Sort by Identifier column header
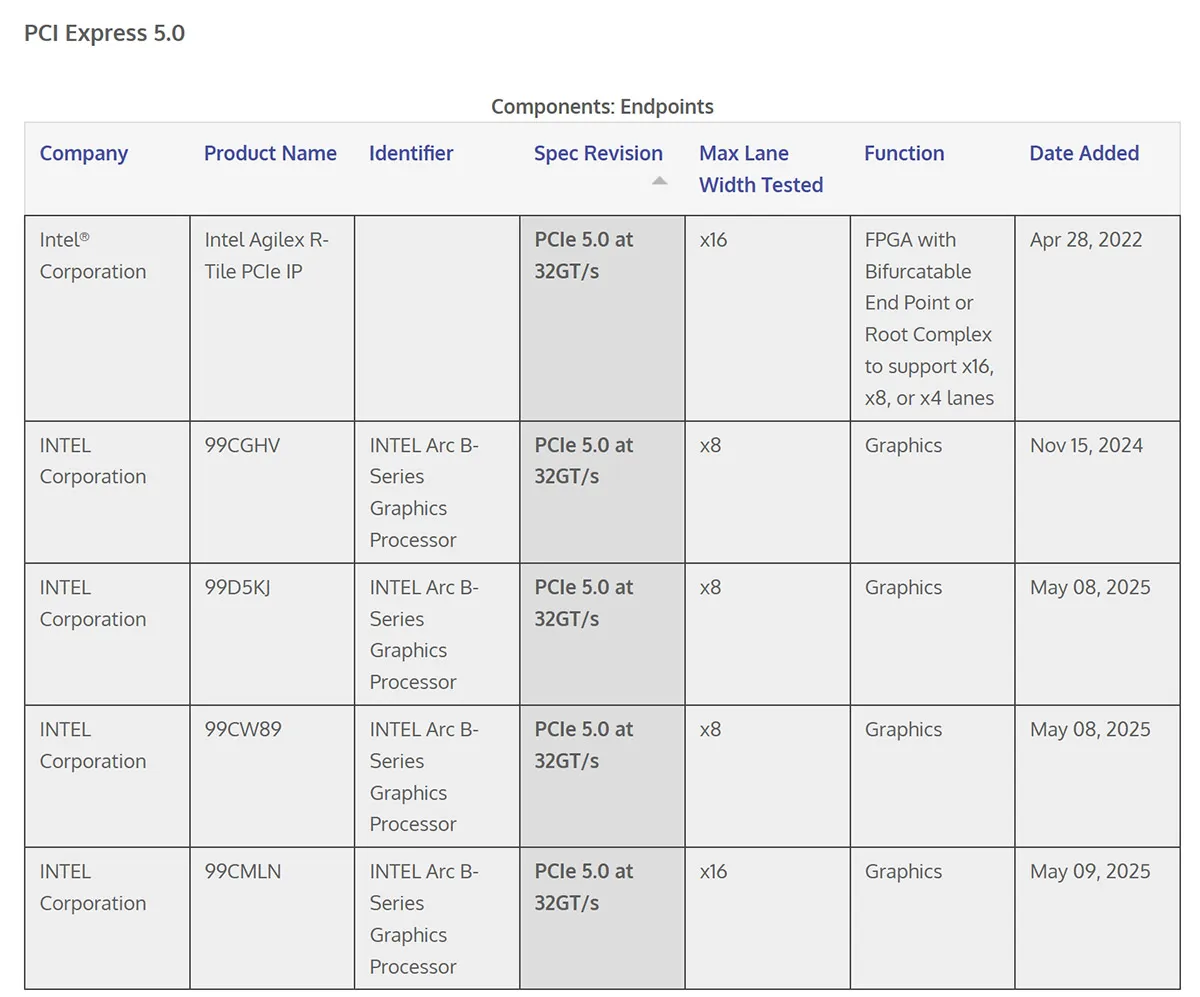The image size is (1200, 997). point(411,153)
